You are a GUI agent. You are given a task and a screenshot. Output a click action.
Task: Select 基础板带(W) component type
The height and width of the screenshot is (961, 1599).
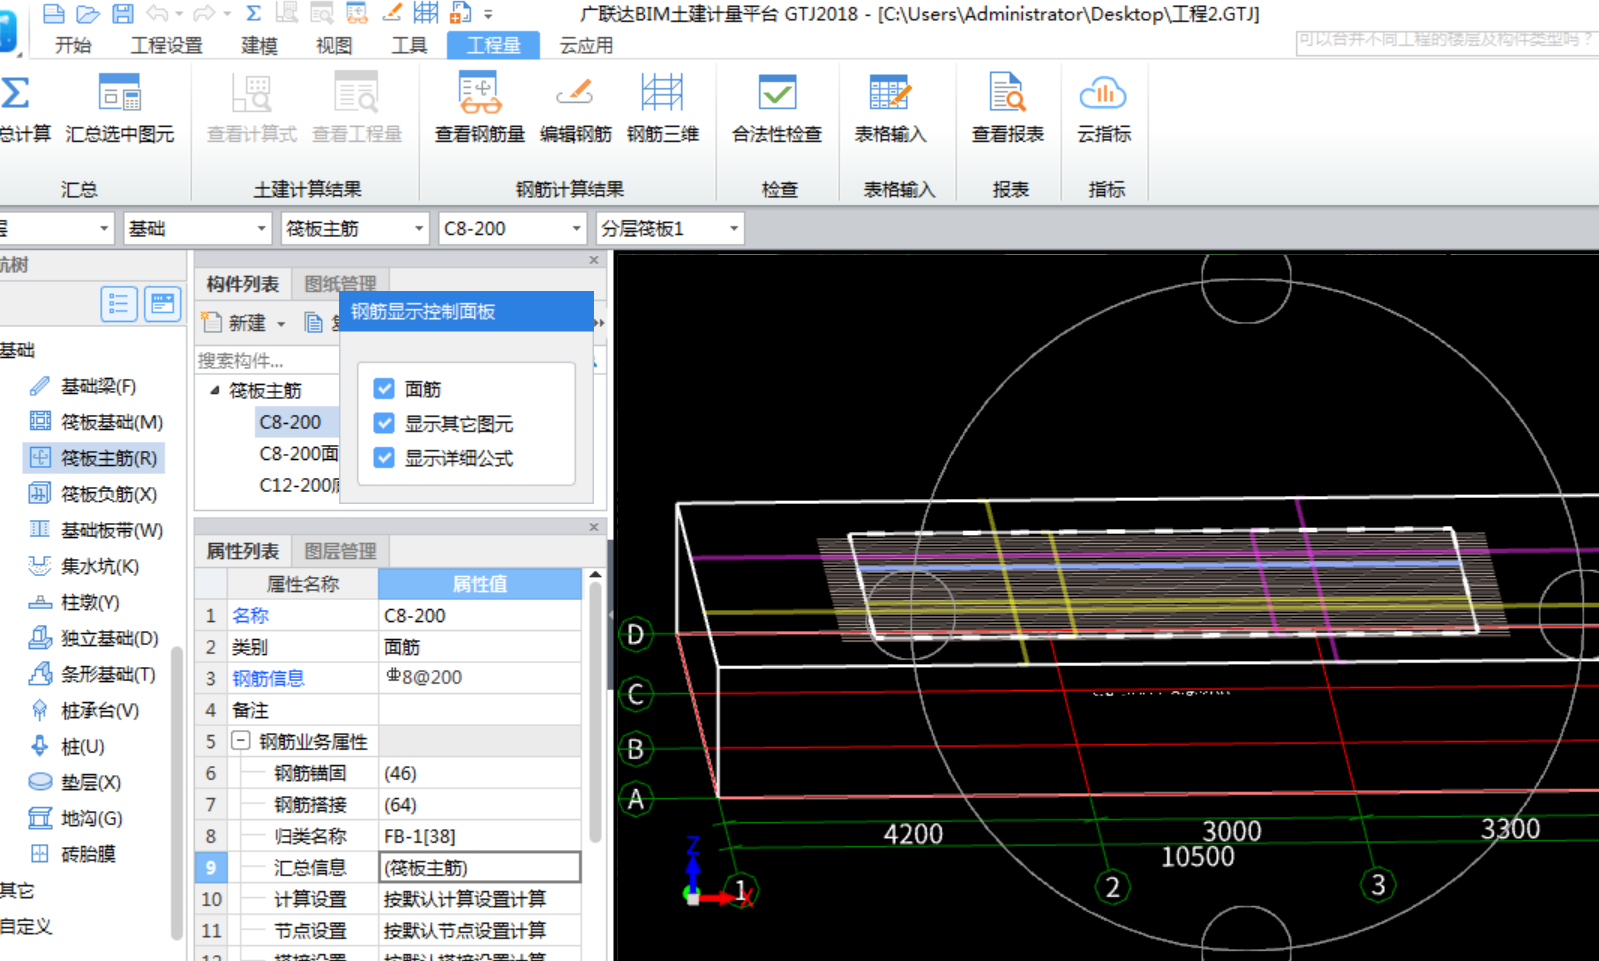111,530
